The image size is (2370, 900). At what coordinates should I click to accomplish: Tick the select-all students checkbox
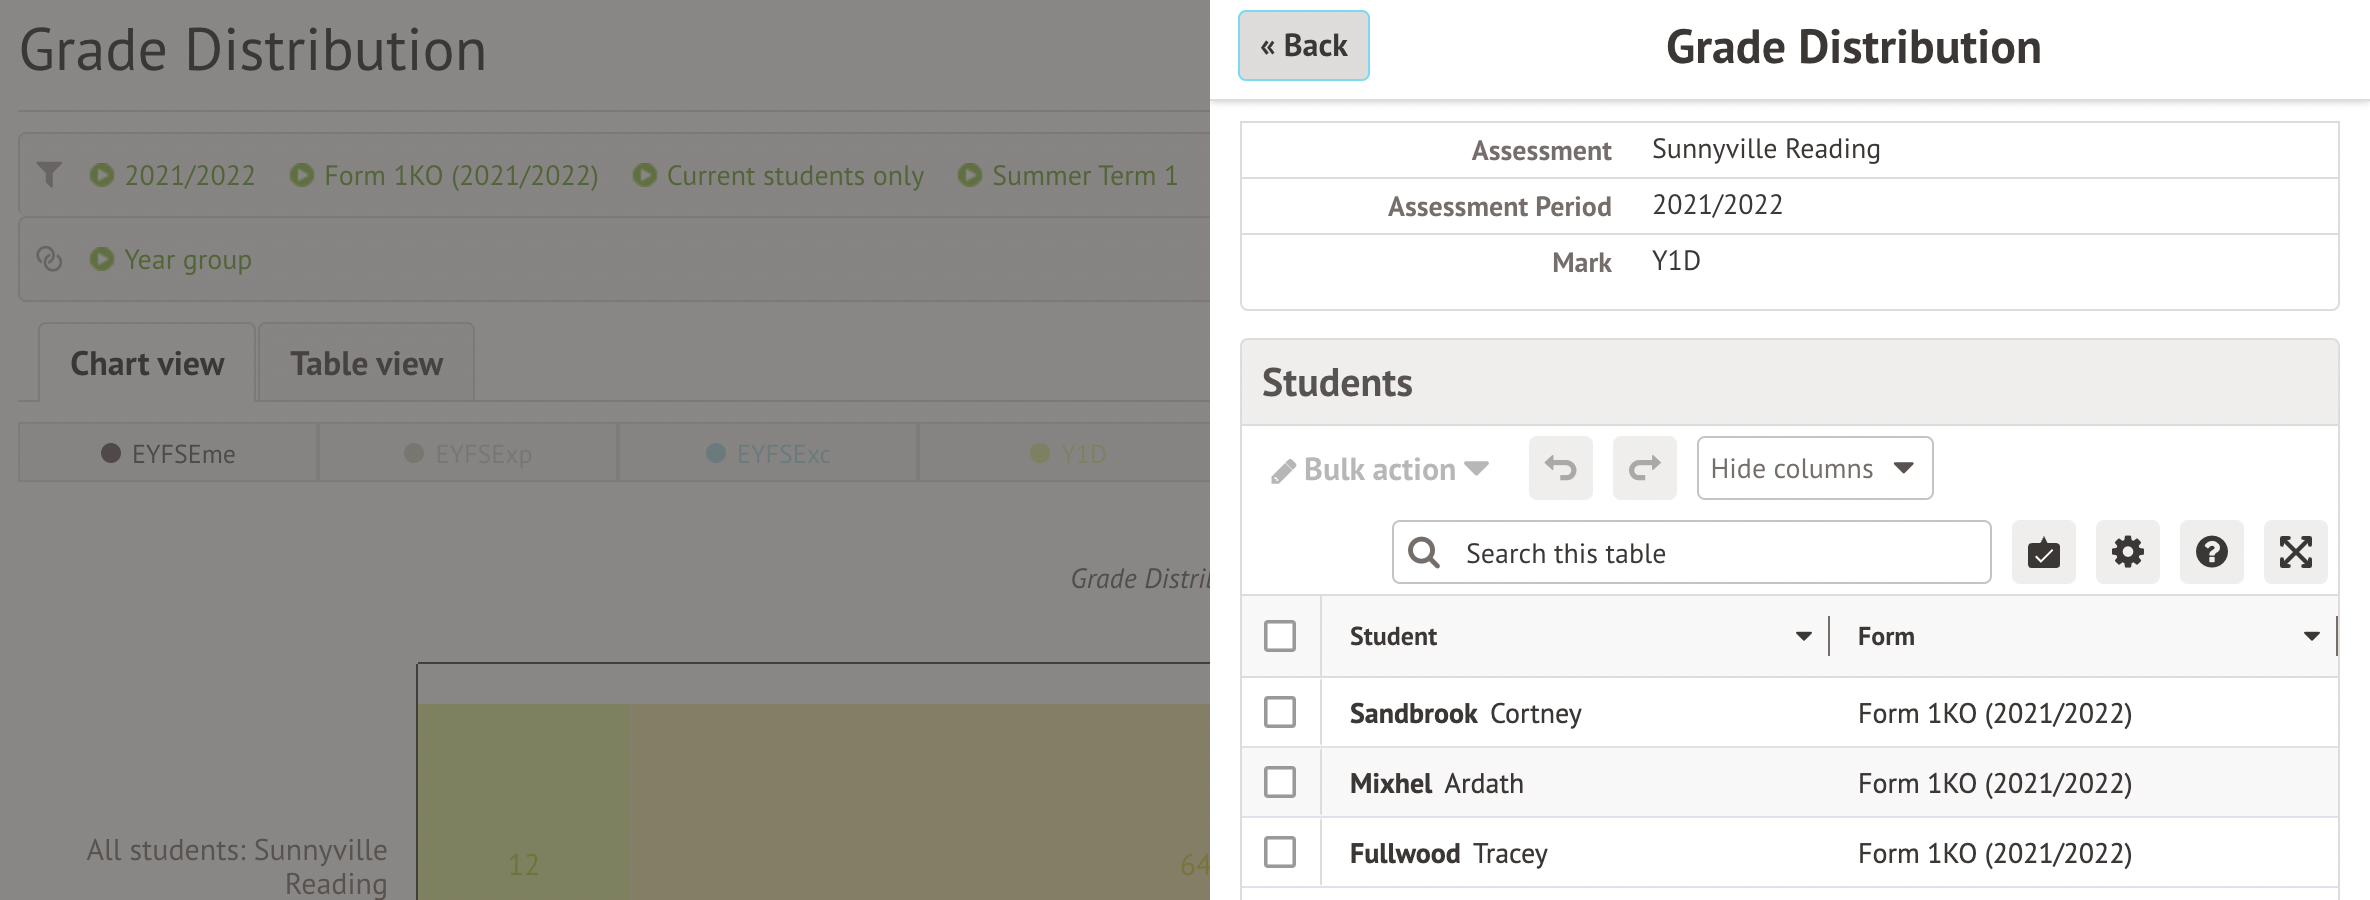click(x=1280, y=636)
